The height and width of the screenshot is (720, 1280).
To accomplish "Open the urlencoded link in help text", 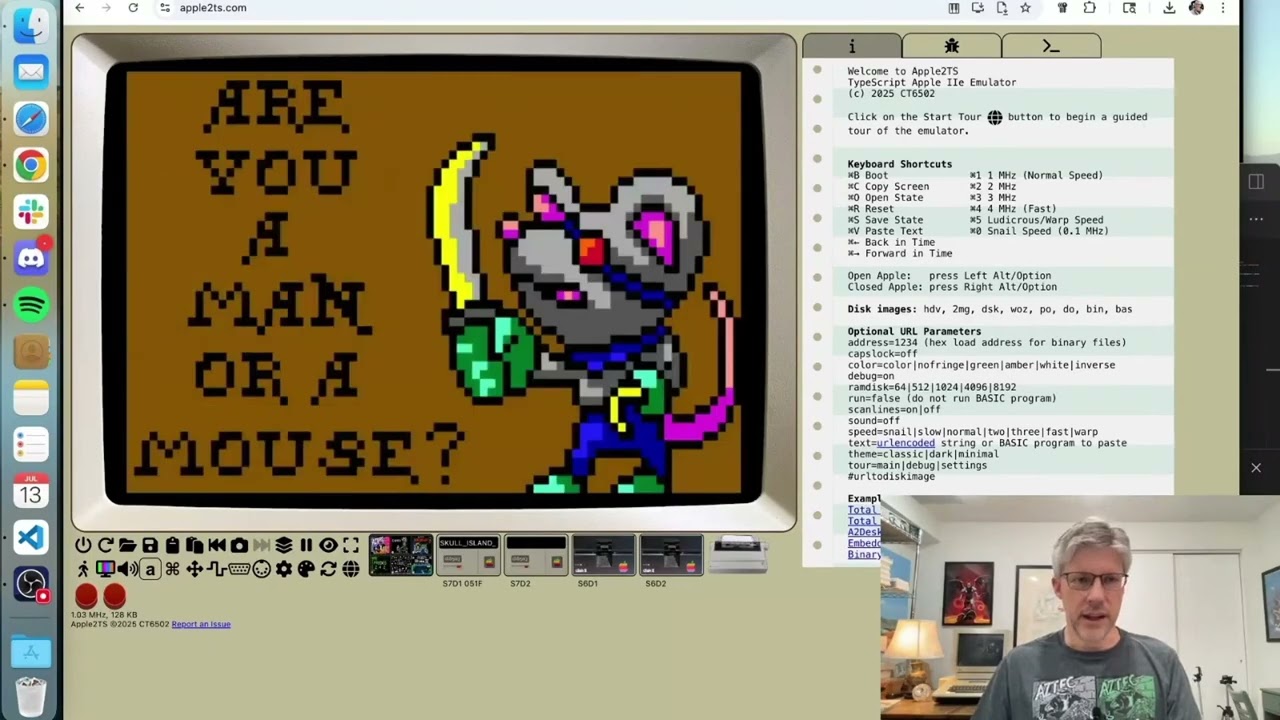I will 906,443.
